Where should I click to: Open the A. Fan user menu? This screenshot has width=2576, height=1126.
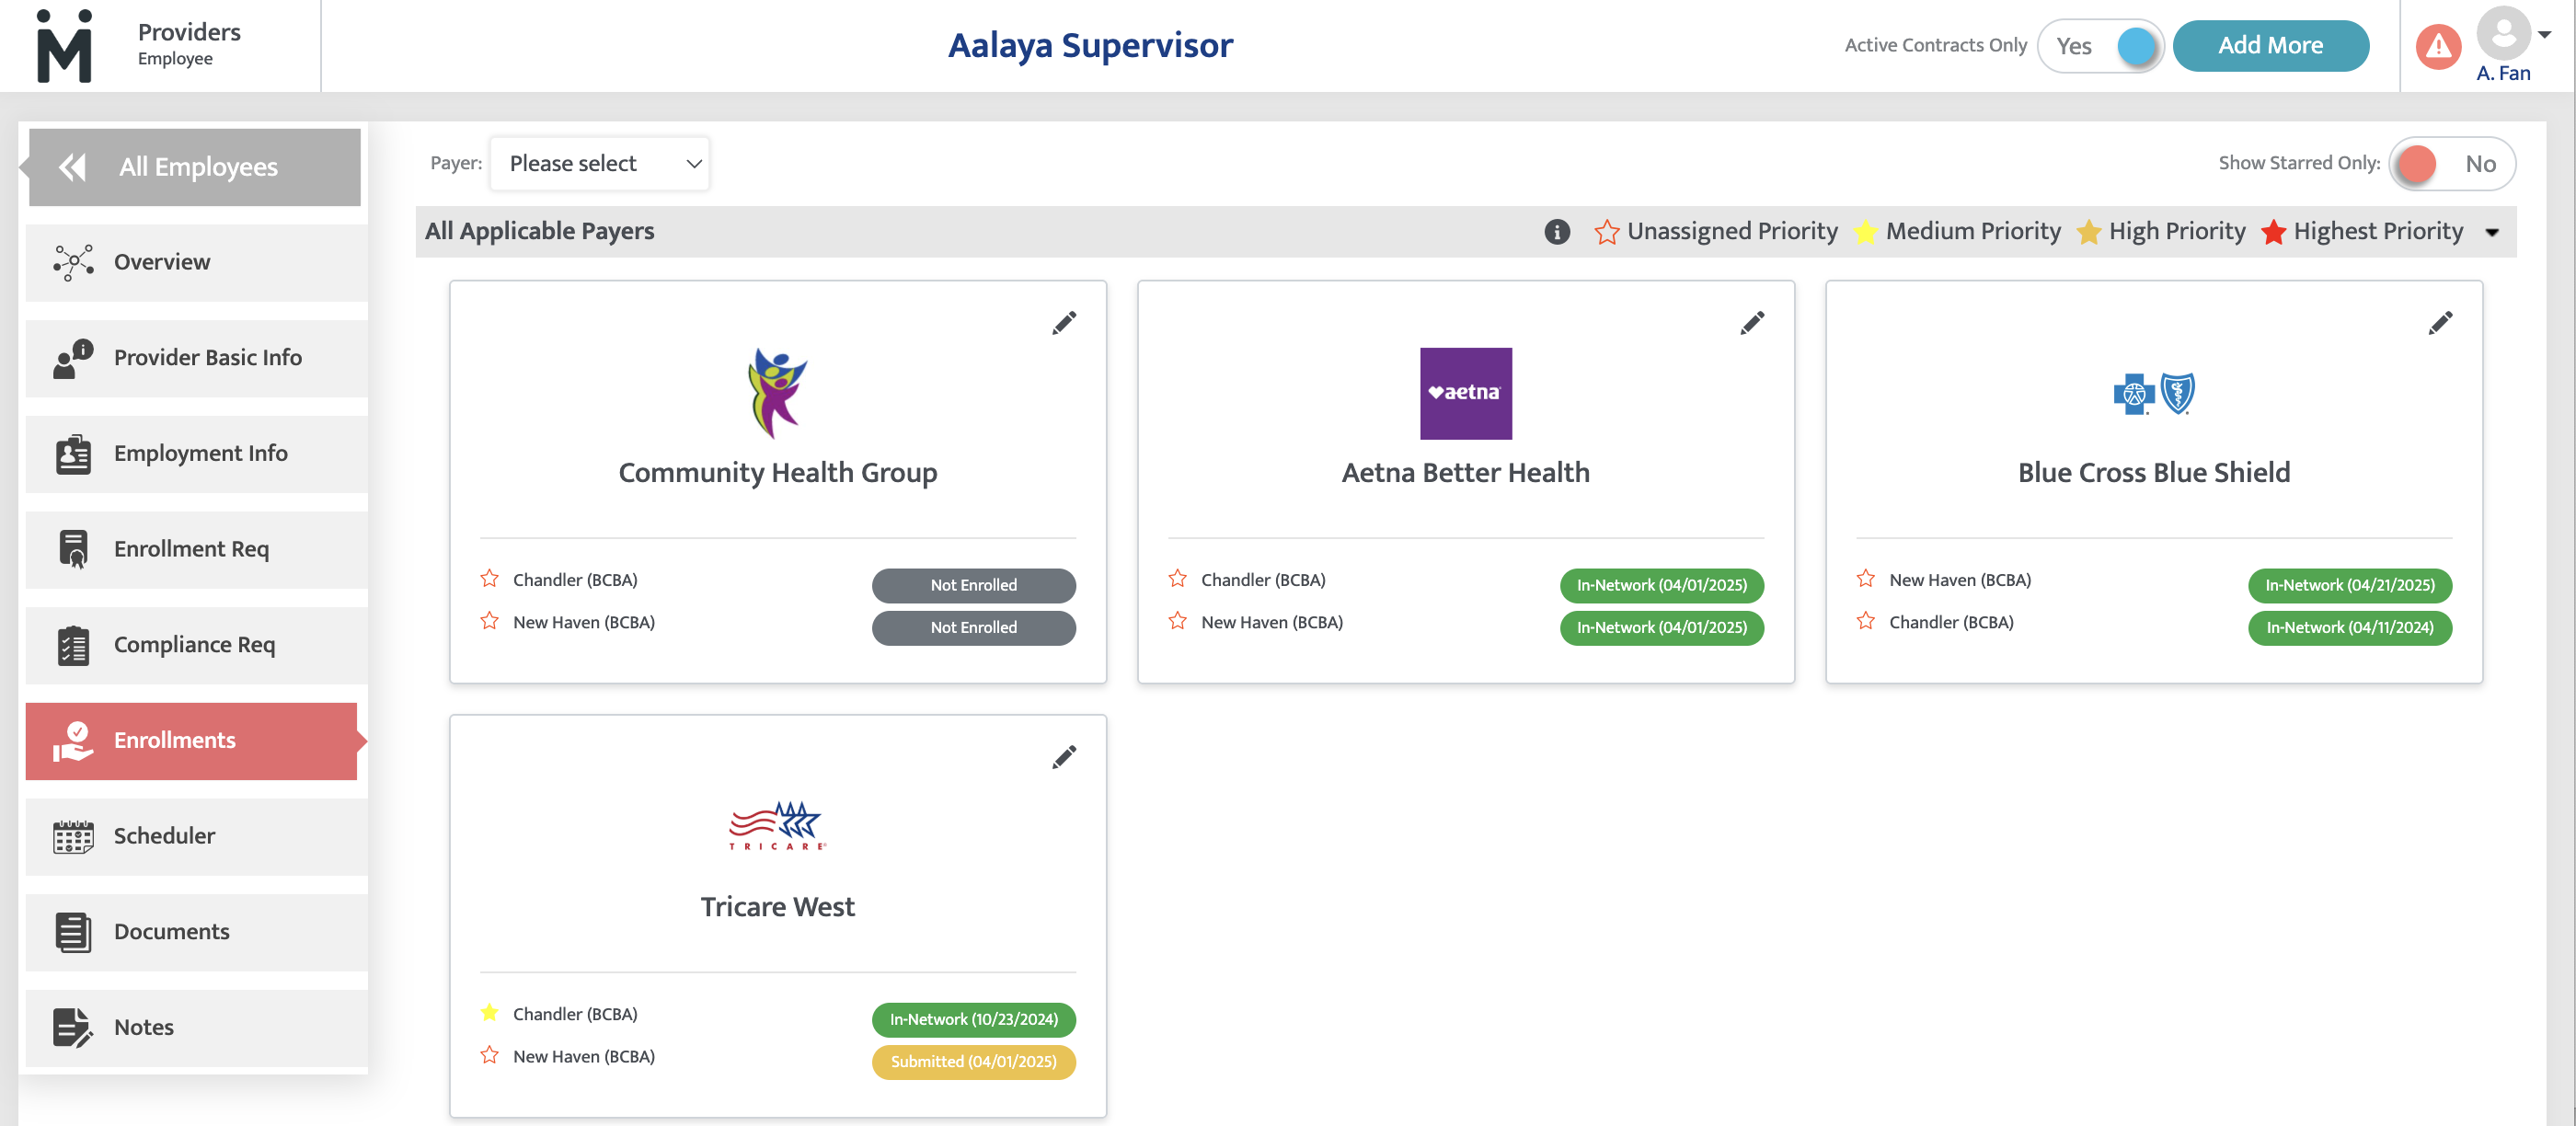[2511, 45]
